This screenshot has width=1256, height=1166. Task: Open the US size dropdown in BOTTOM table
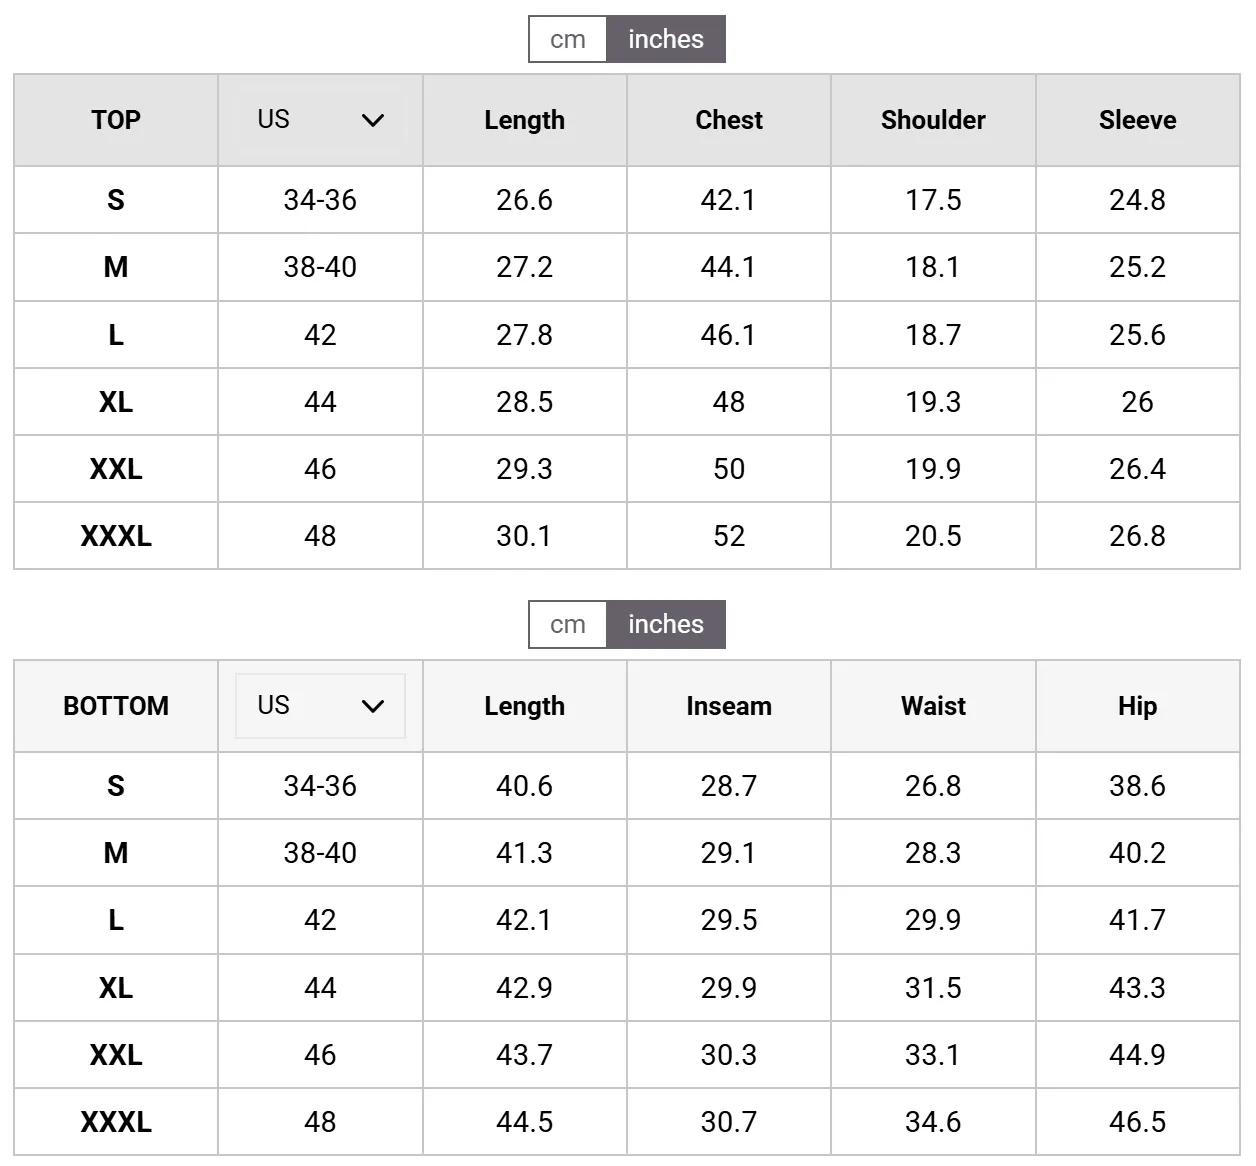[320, 706]
